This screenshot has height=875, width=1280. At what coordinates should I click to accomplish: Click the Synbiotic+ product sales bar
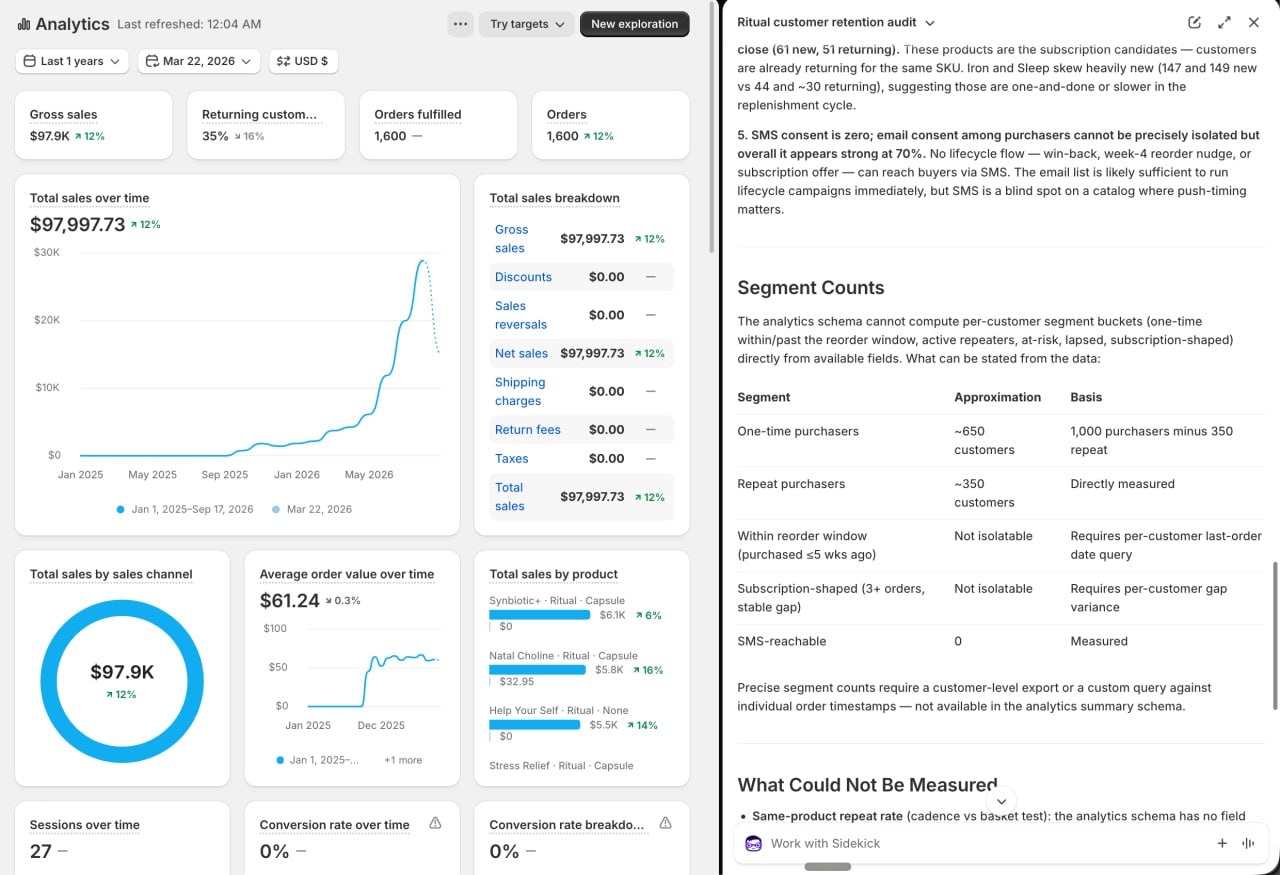[x=541, y=615]
